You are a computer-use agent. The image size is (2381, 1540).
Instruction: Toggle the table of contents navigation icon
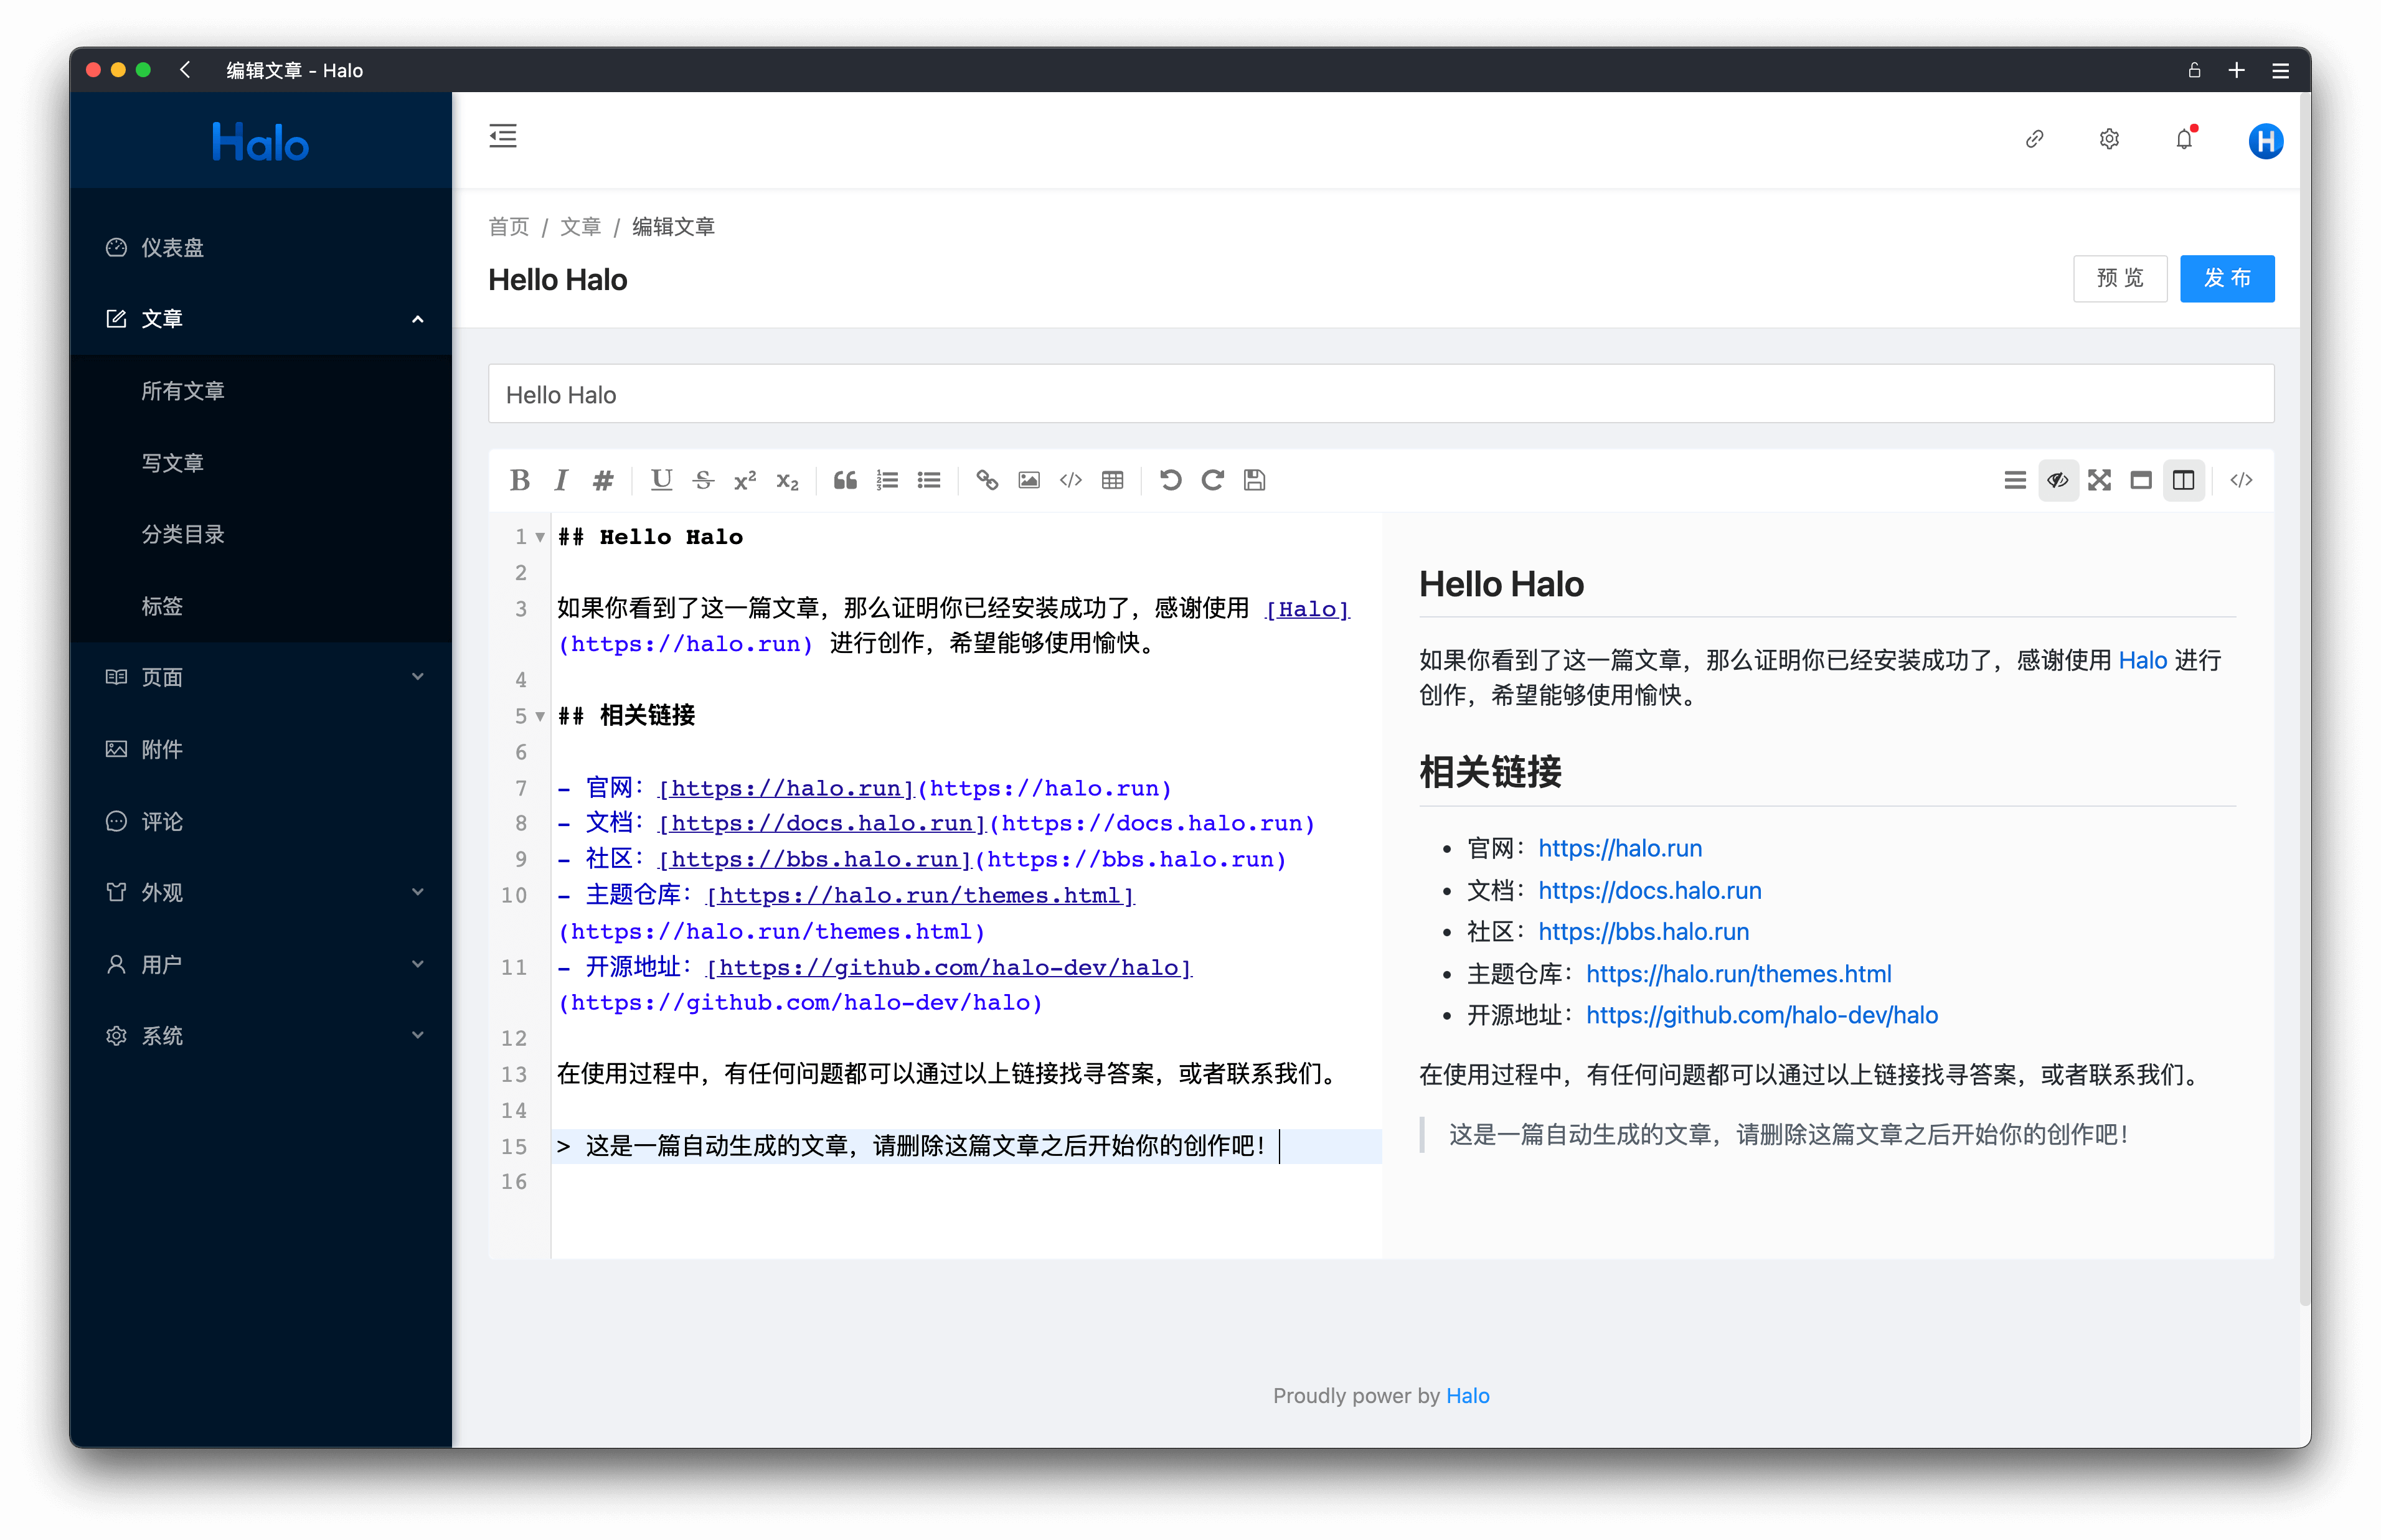(x=2015, y=480)
